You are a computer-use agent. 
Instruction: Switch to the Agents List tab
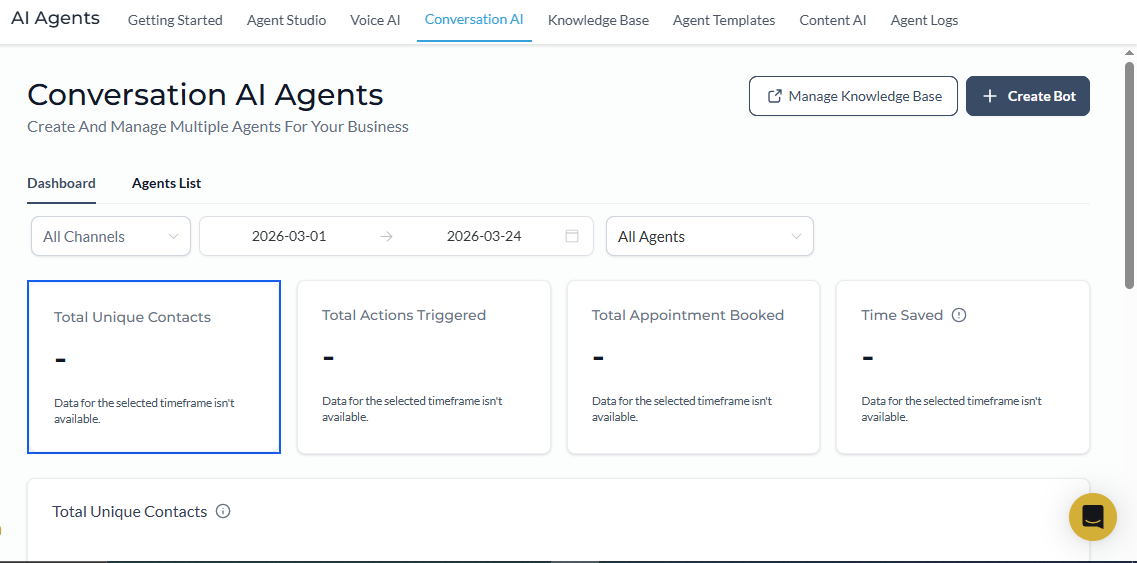point(166,183)
